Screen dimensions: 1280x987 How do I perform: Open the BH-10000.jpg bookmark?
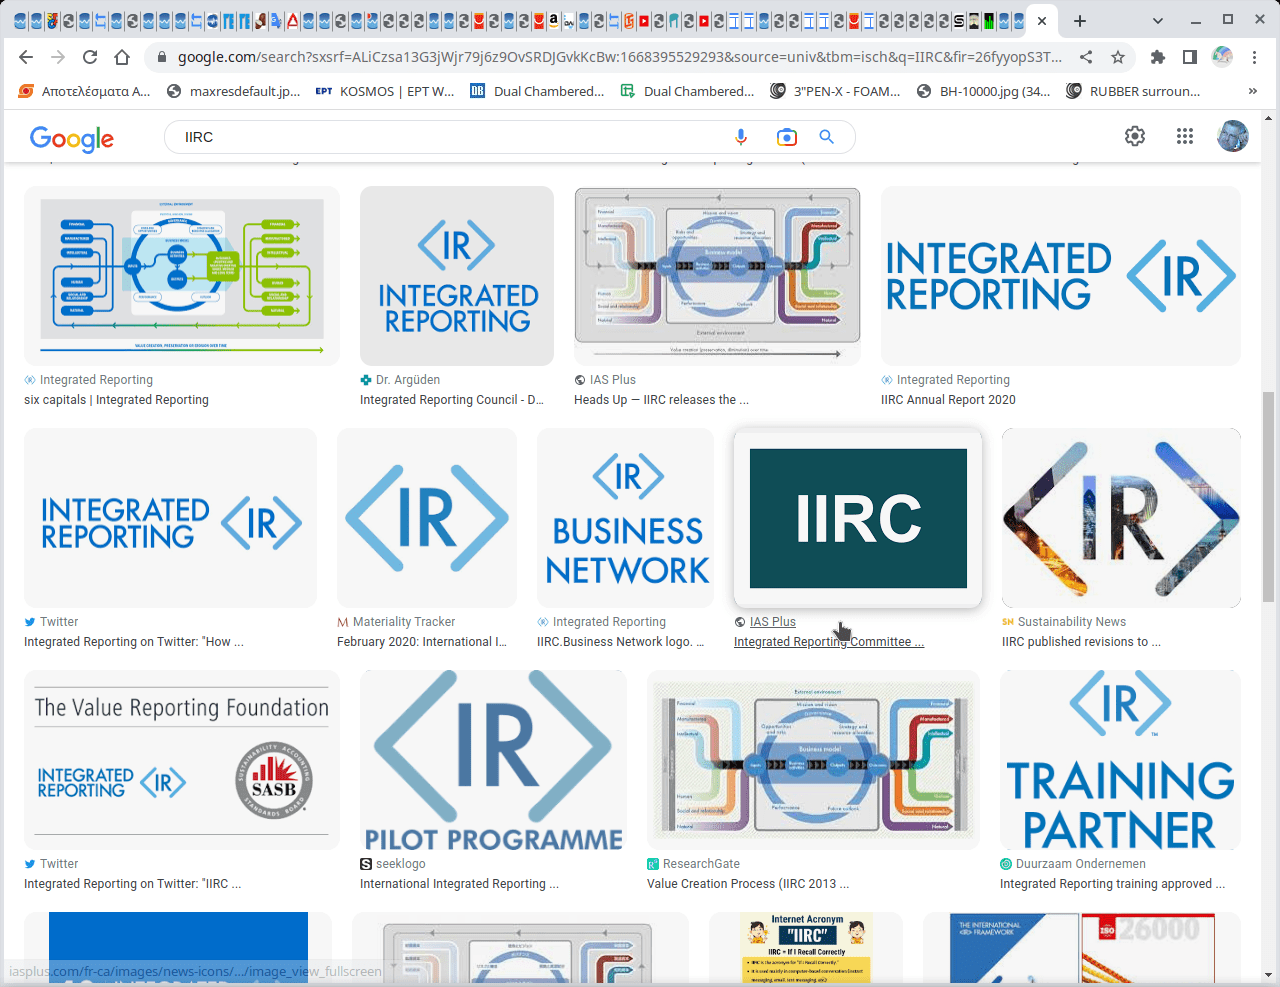coord(984,91)
